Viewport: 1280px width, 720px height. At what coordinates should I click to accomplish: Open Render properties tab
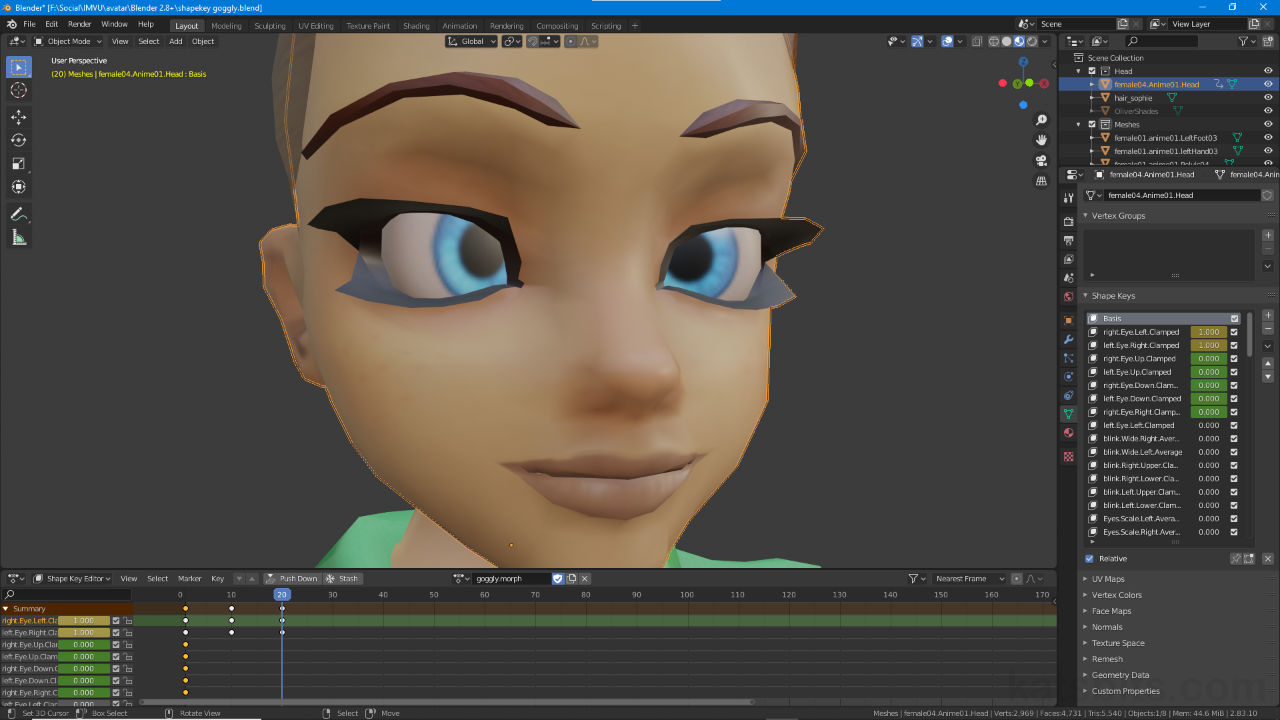(x=1068, y=221)
